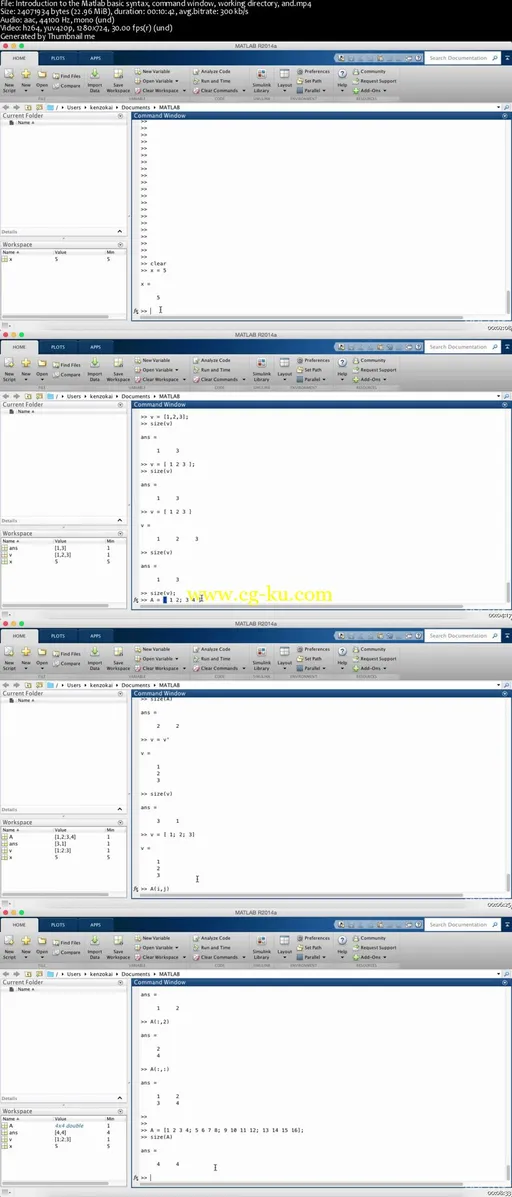Screen dimensions: 512x1197
Task: Click the 4x4 double value in bottom frame Workspace
Action: click(69, 1126)
